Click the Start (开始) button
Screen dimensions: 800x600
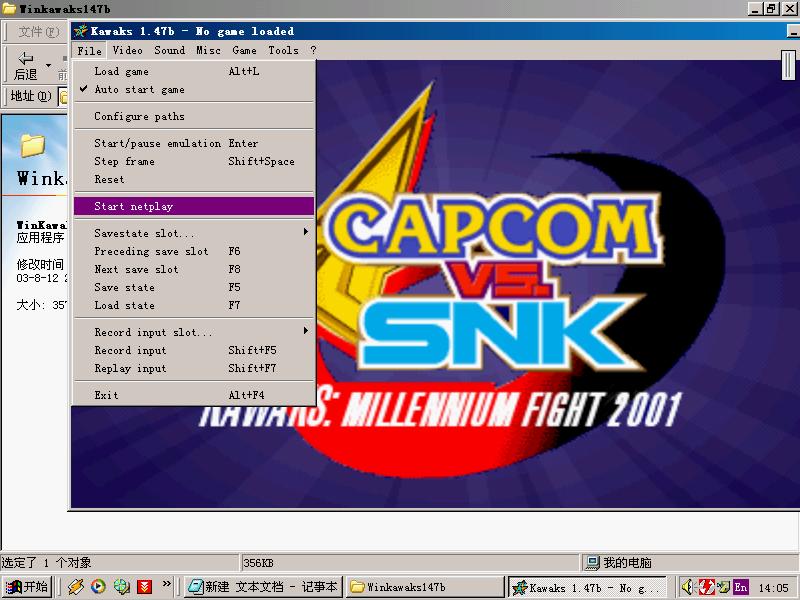pyautogui.click(x=28, y=587)
